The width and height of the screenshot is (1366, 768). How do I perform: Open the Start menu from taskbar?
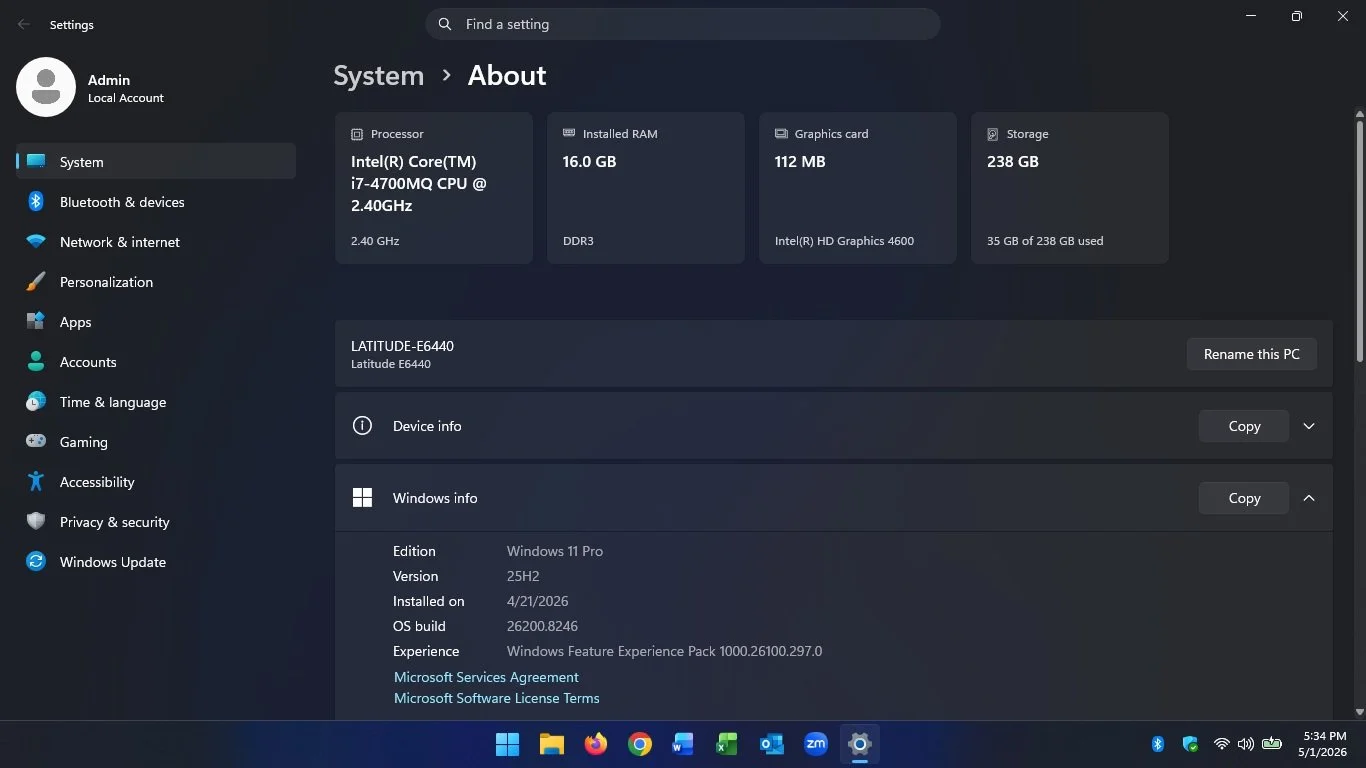click(x=508, y=744)
